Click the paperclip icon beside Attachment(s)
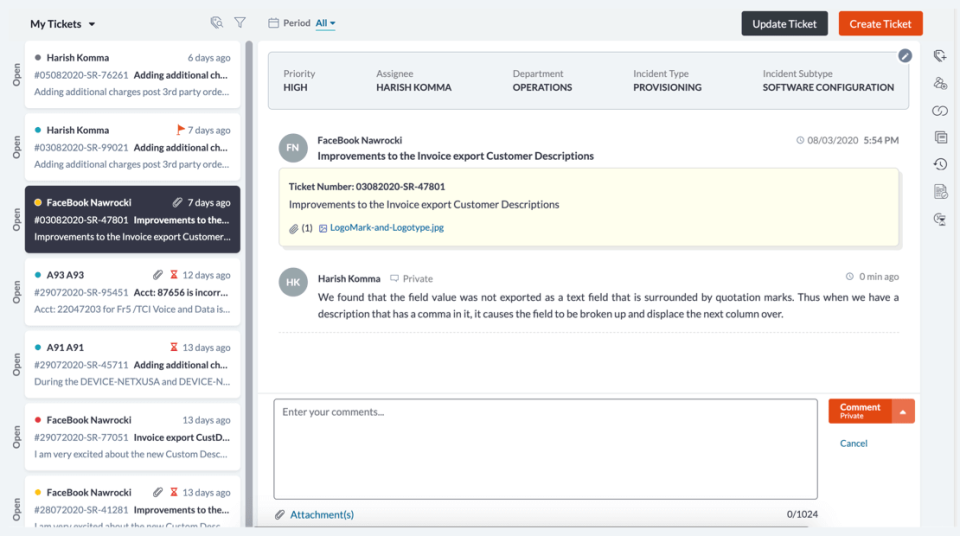The image size is (960, 536). coord(280,515)
